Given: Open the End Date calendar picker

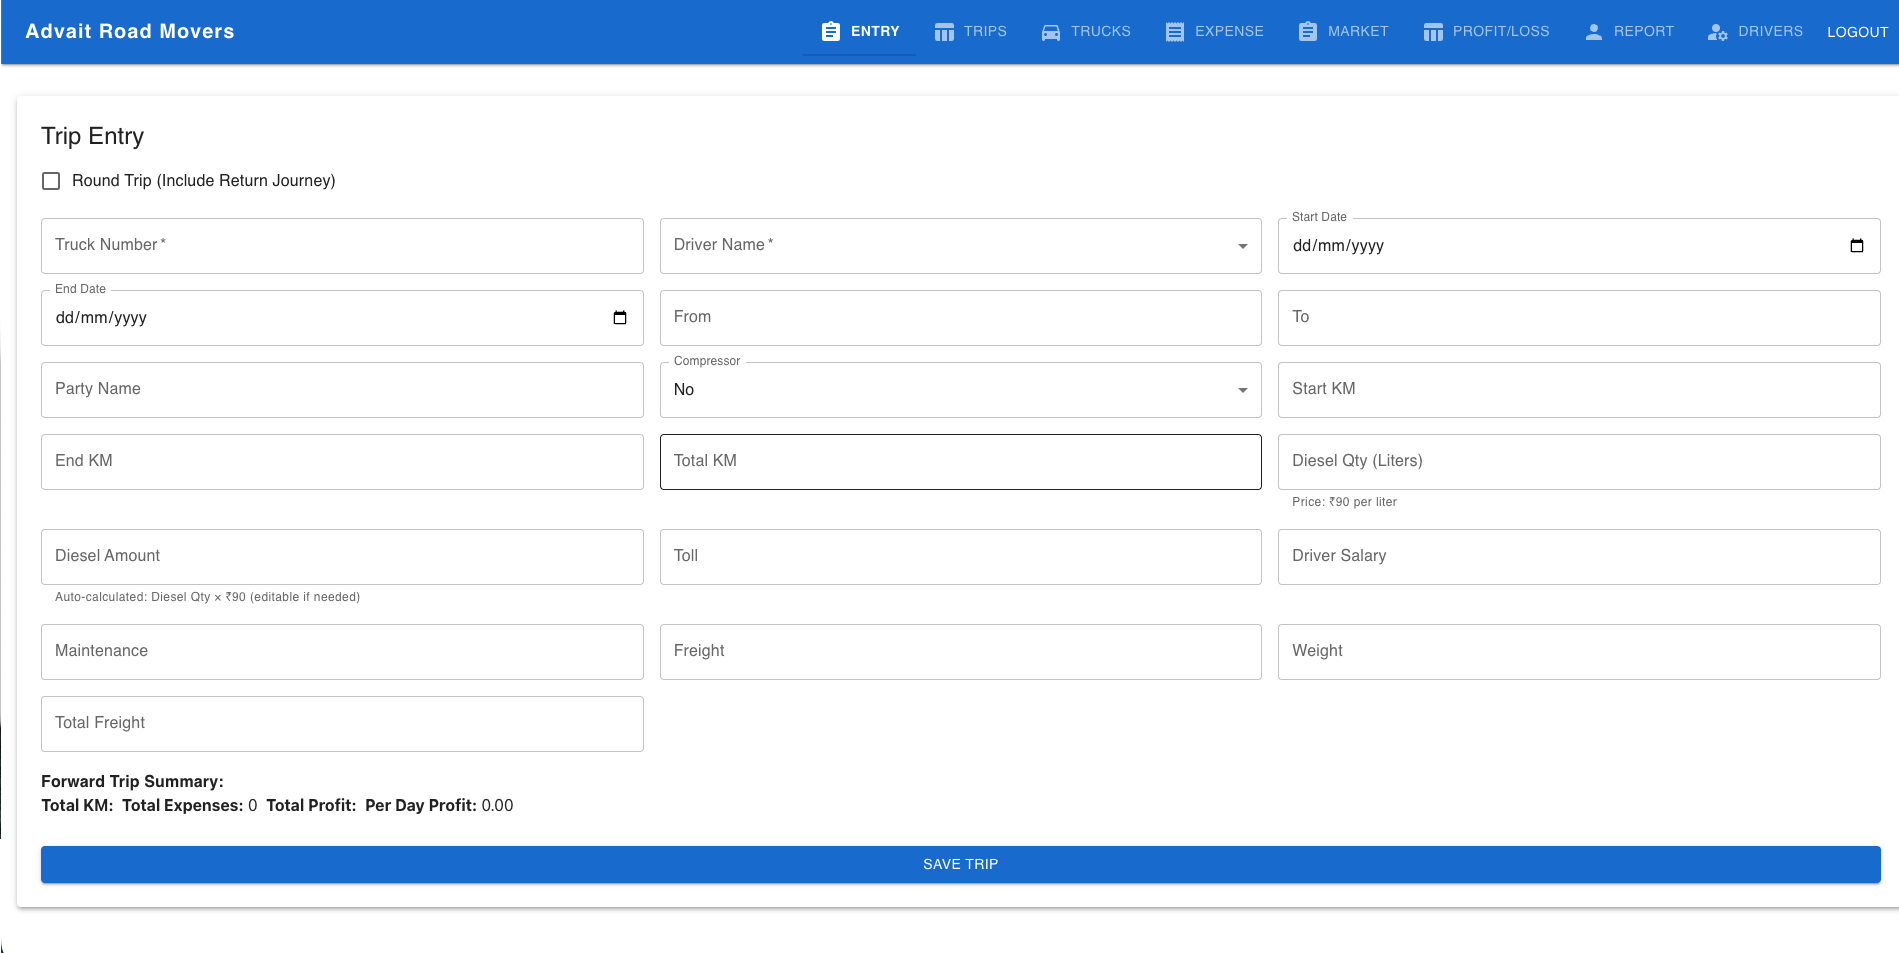Looking at the screenshot, I should coord(619,318).
